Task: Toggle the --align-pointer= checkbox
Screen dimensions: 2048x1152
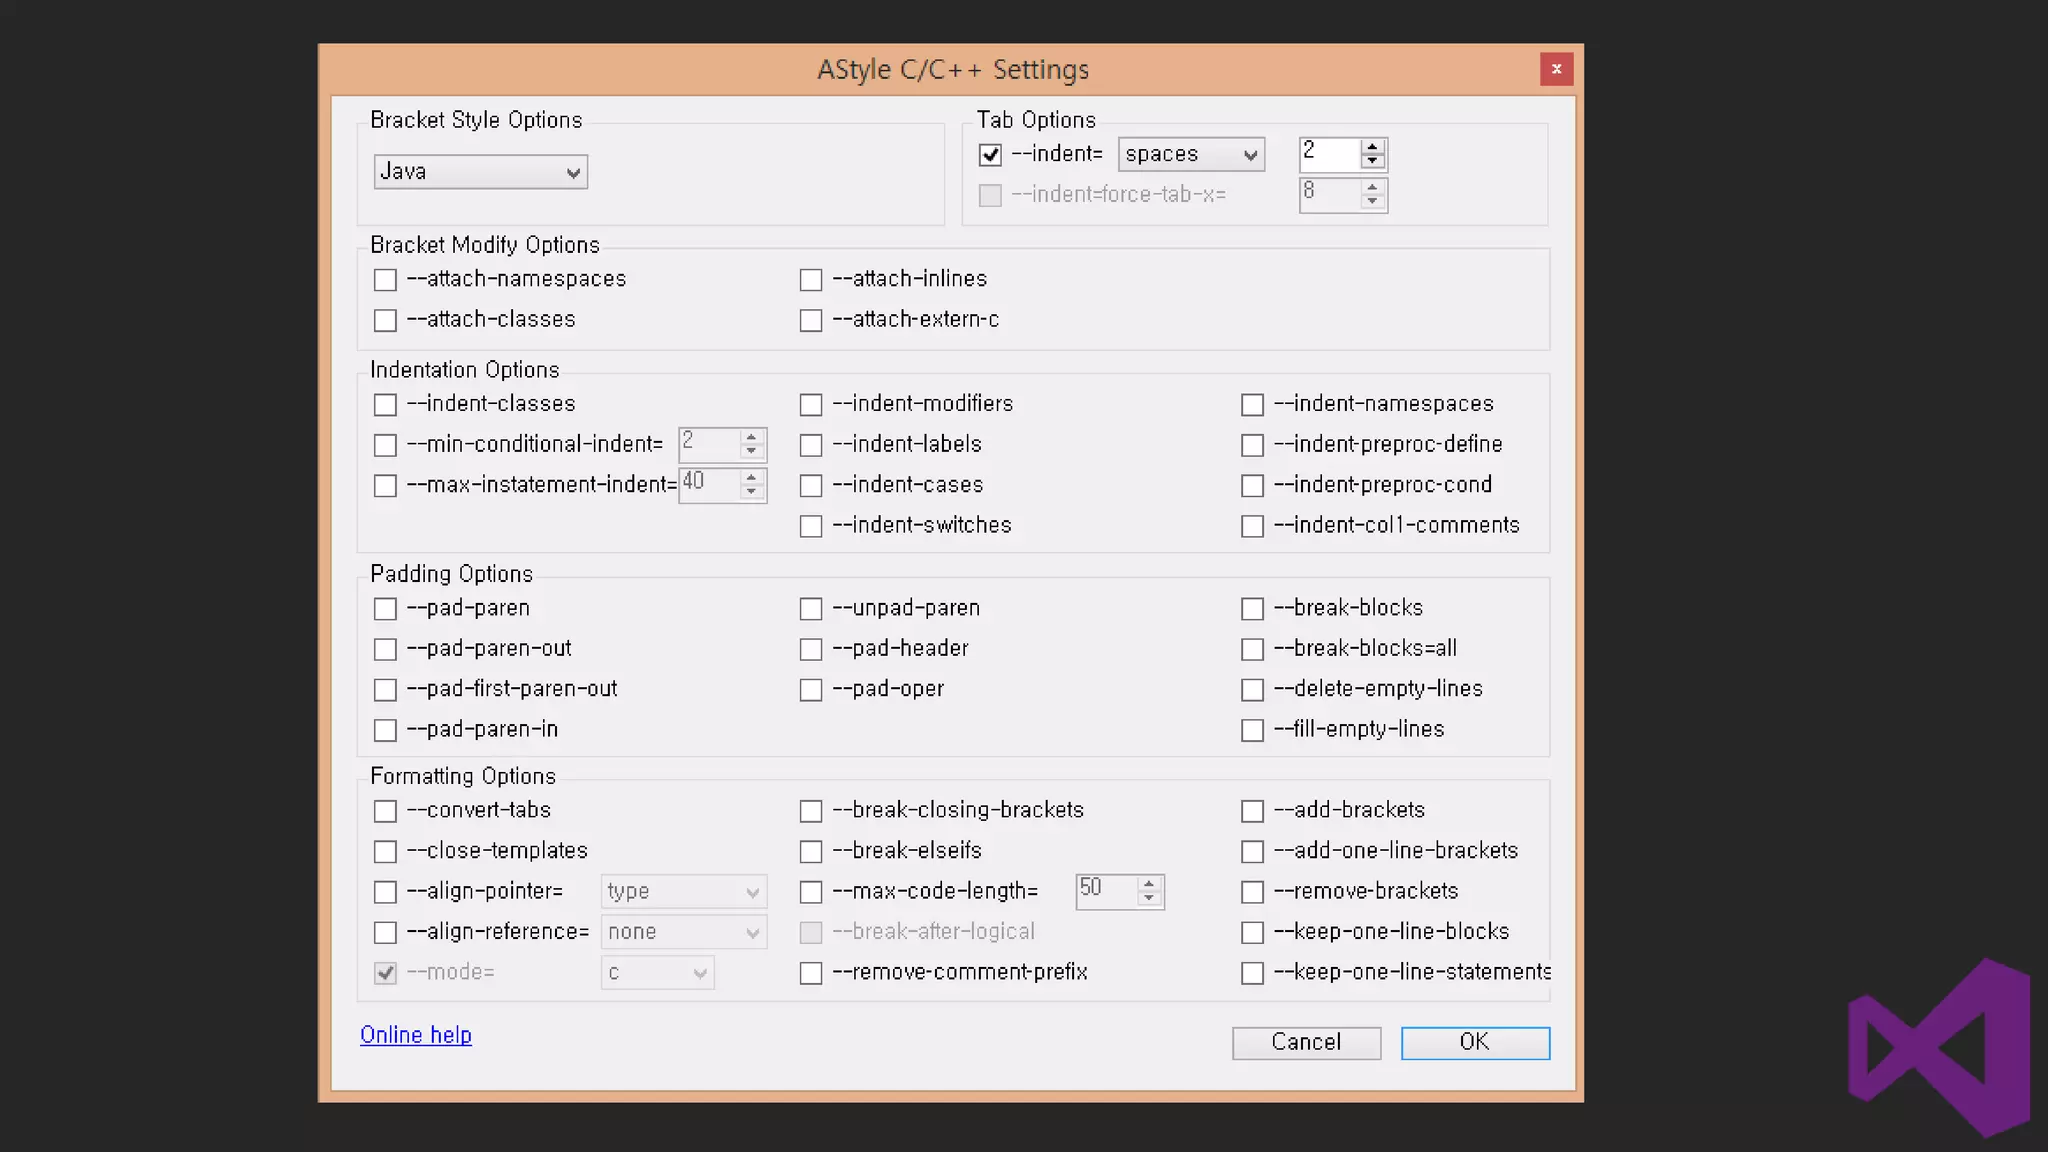Action: 385,892
